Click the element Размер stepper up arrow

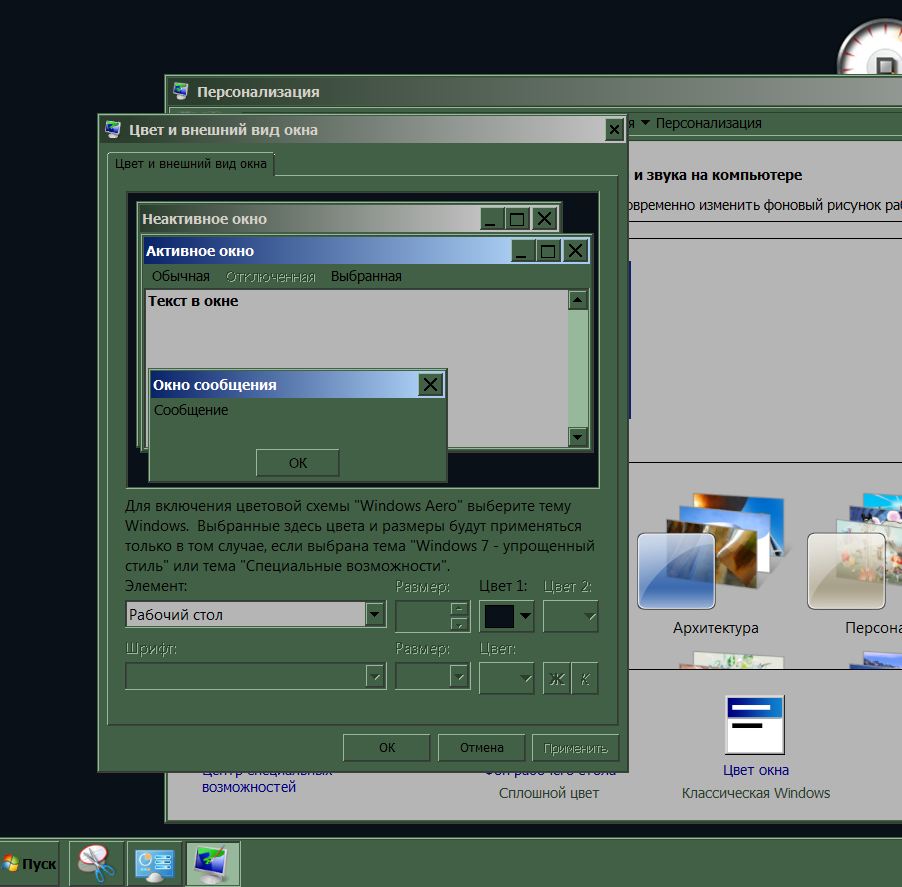[x=459, y=609]
